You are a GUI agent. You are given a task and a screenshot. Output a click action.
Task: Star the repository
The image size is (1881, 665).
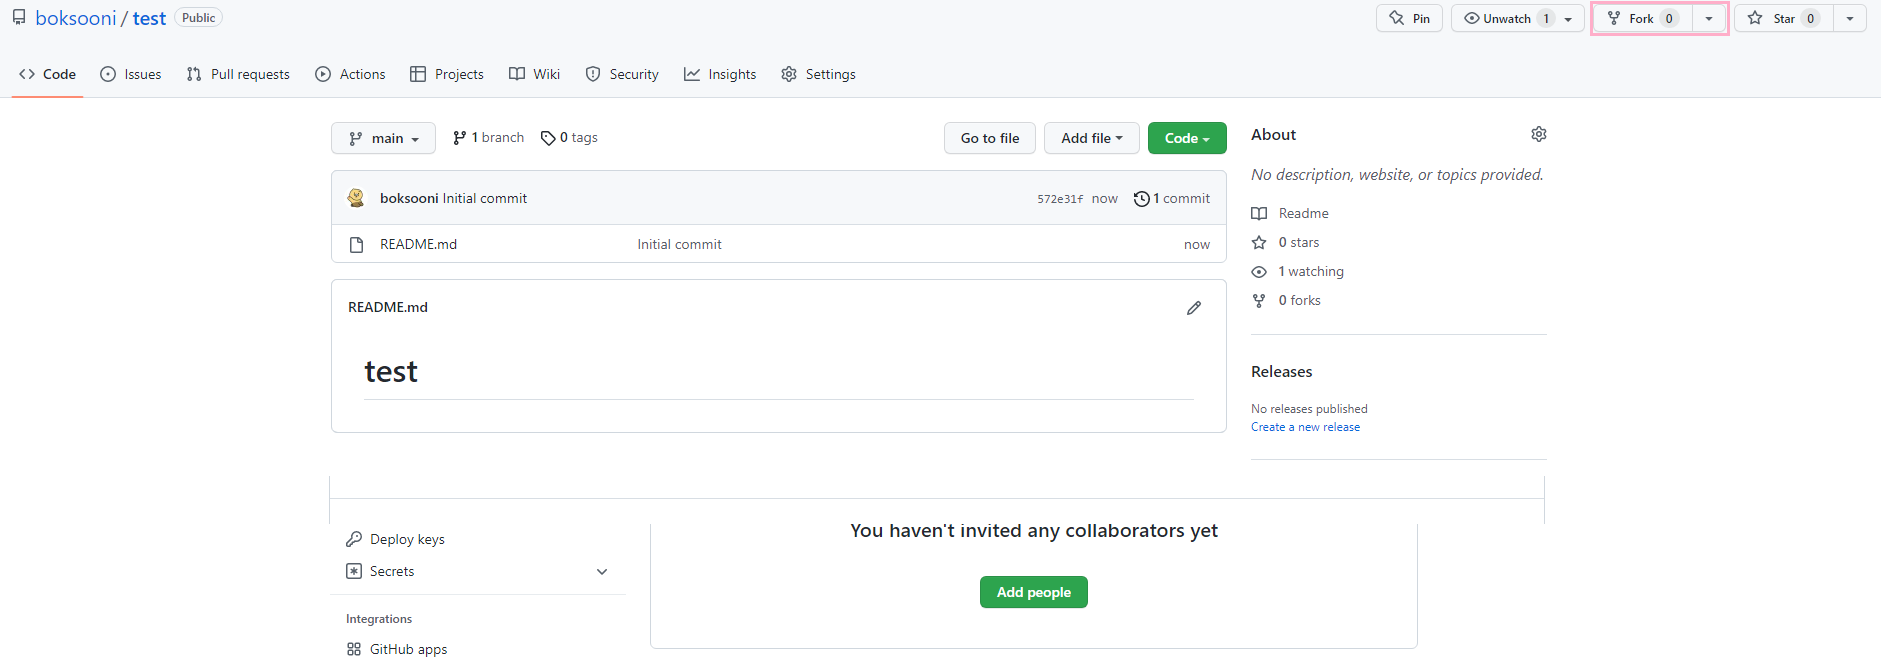[1784, 18]
